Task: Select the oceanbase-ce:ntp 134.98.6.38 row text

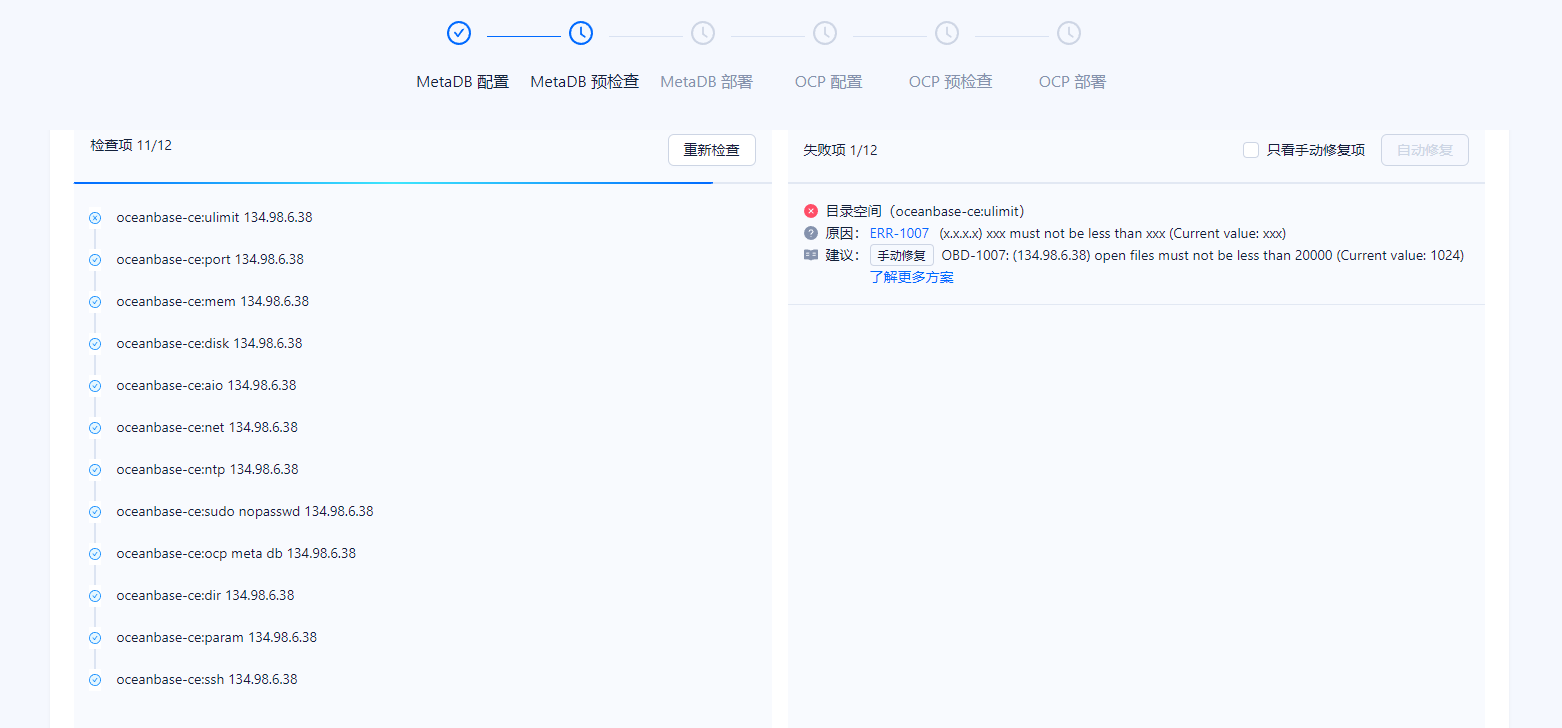Action: [208, 469]
